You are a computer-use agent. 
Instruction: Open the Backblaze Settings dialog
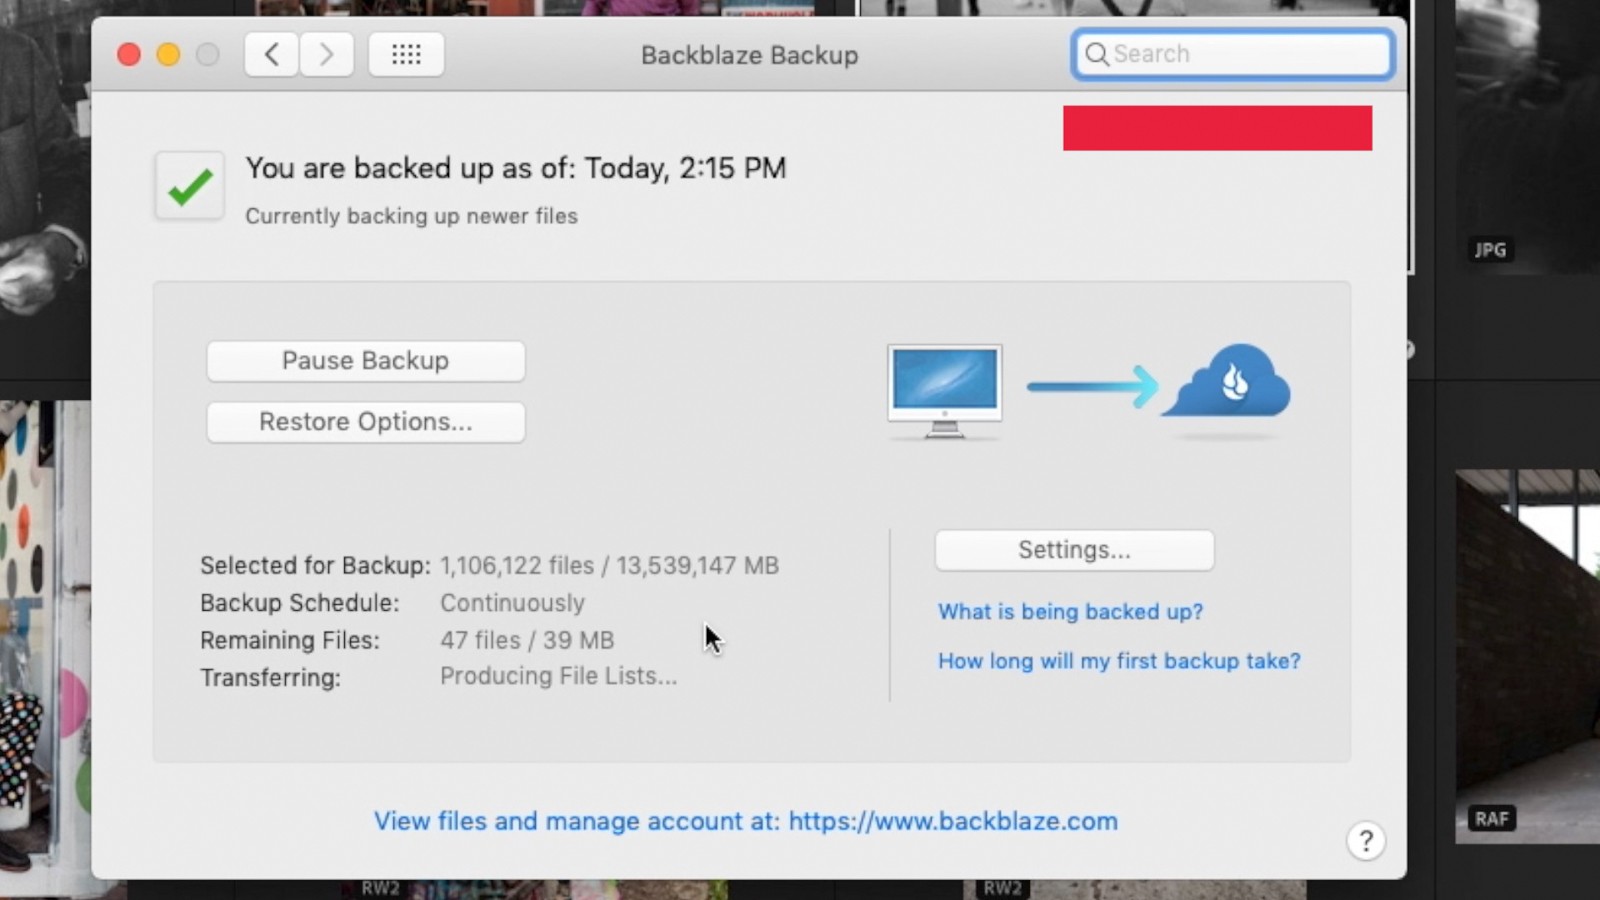pyautogui.click(x=1074, y=550)
